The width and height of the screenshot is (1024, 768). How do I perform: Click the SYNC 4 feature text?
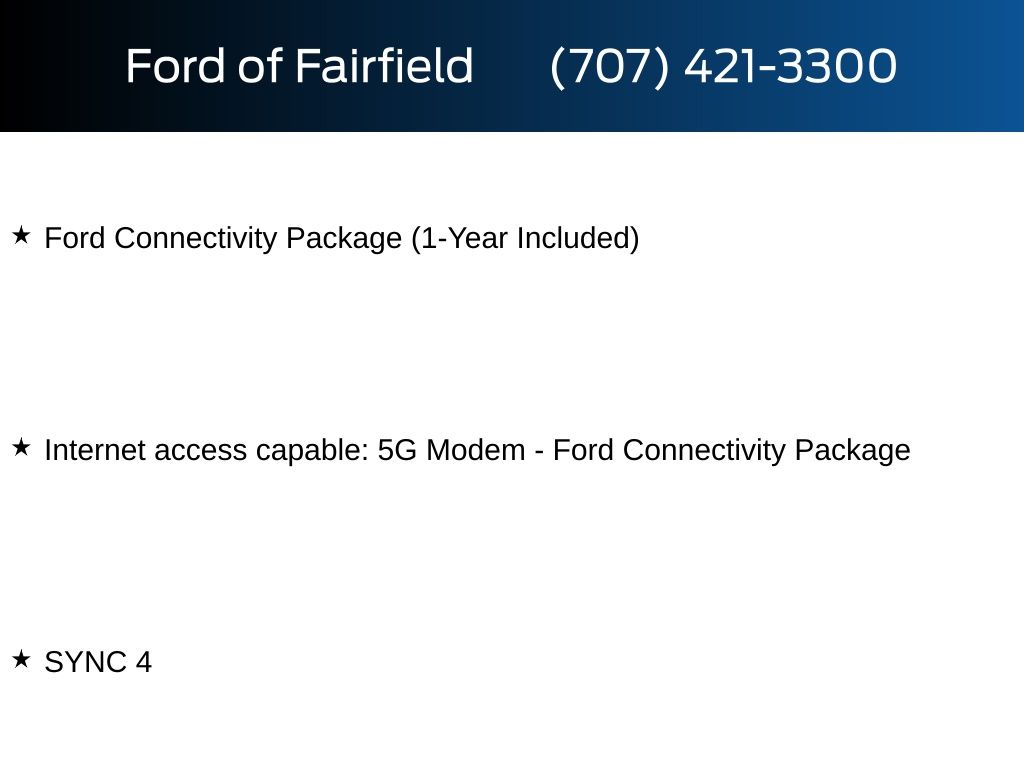click(x=98, y=662)
